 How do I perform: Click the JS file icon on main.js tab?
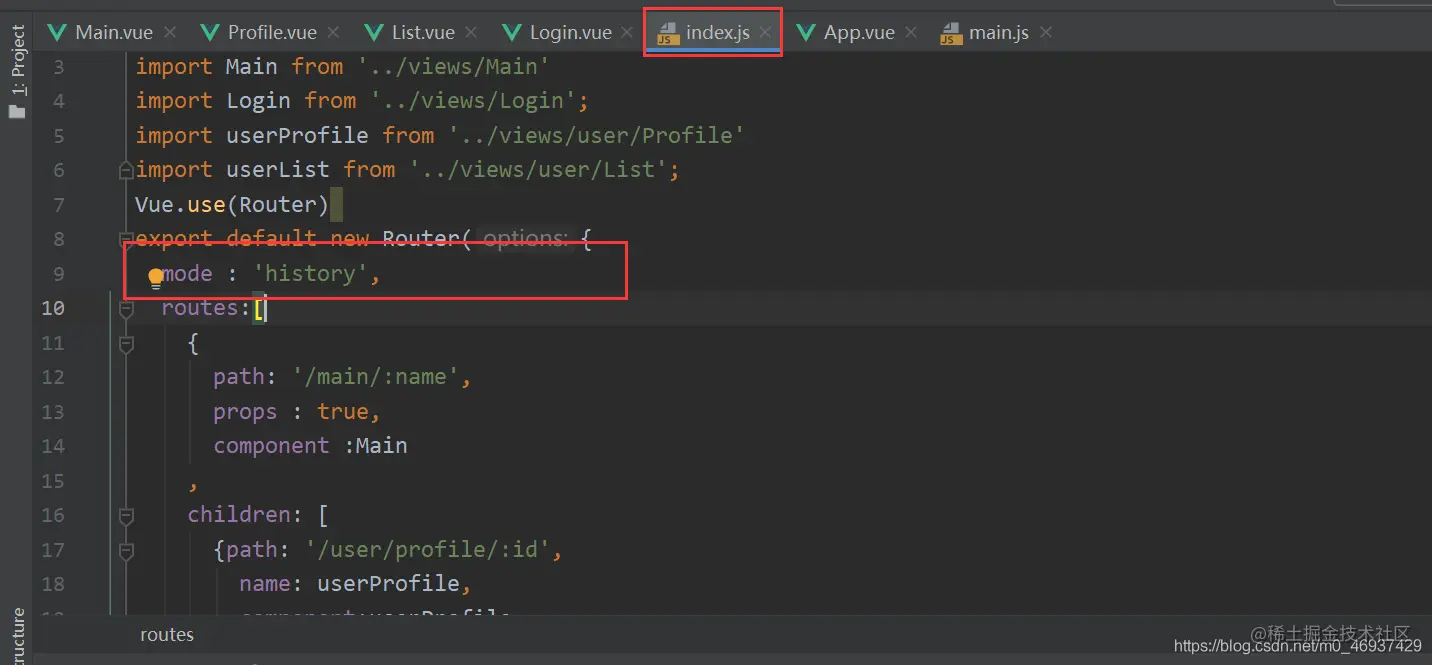point(951,34)
